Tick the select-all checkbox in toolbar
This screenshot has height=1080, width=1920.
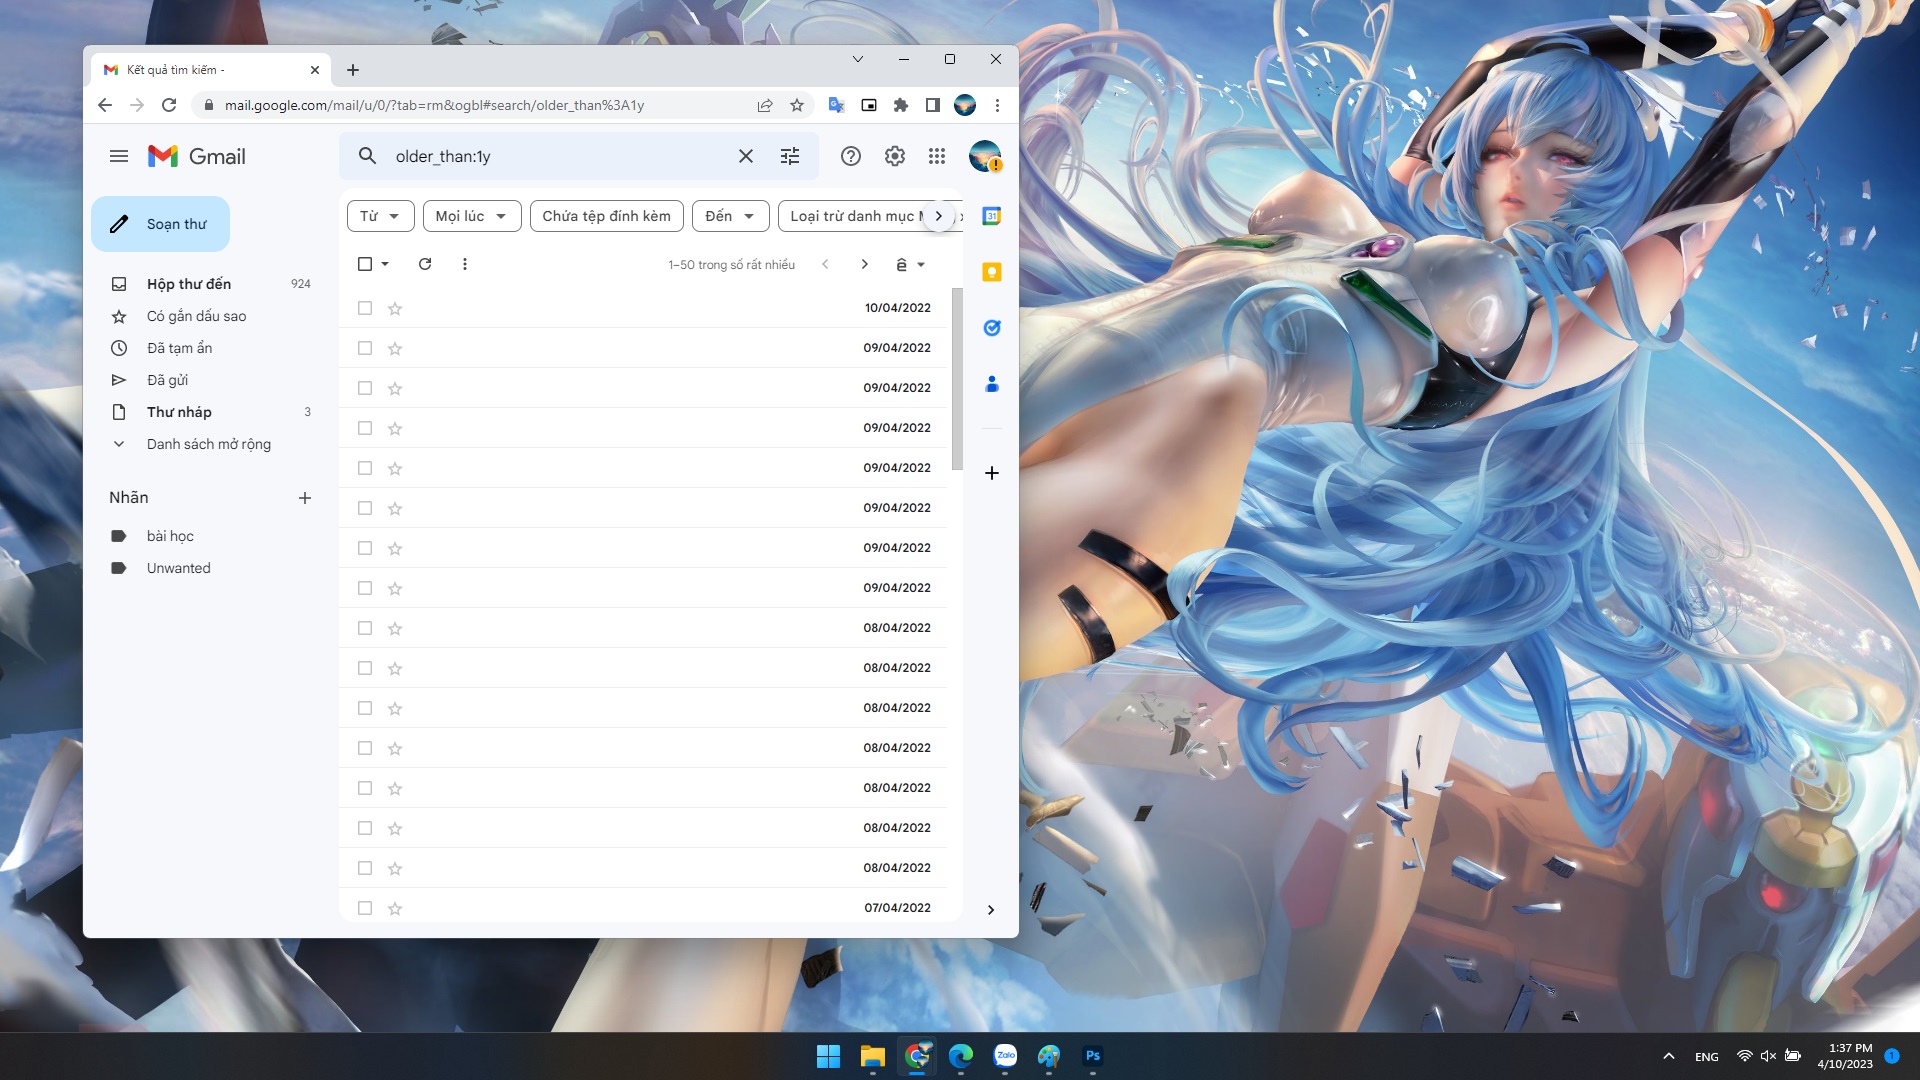tap(365, 264)
